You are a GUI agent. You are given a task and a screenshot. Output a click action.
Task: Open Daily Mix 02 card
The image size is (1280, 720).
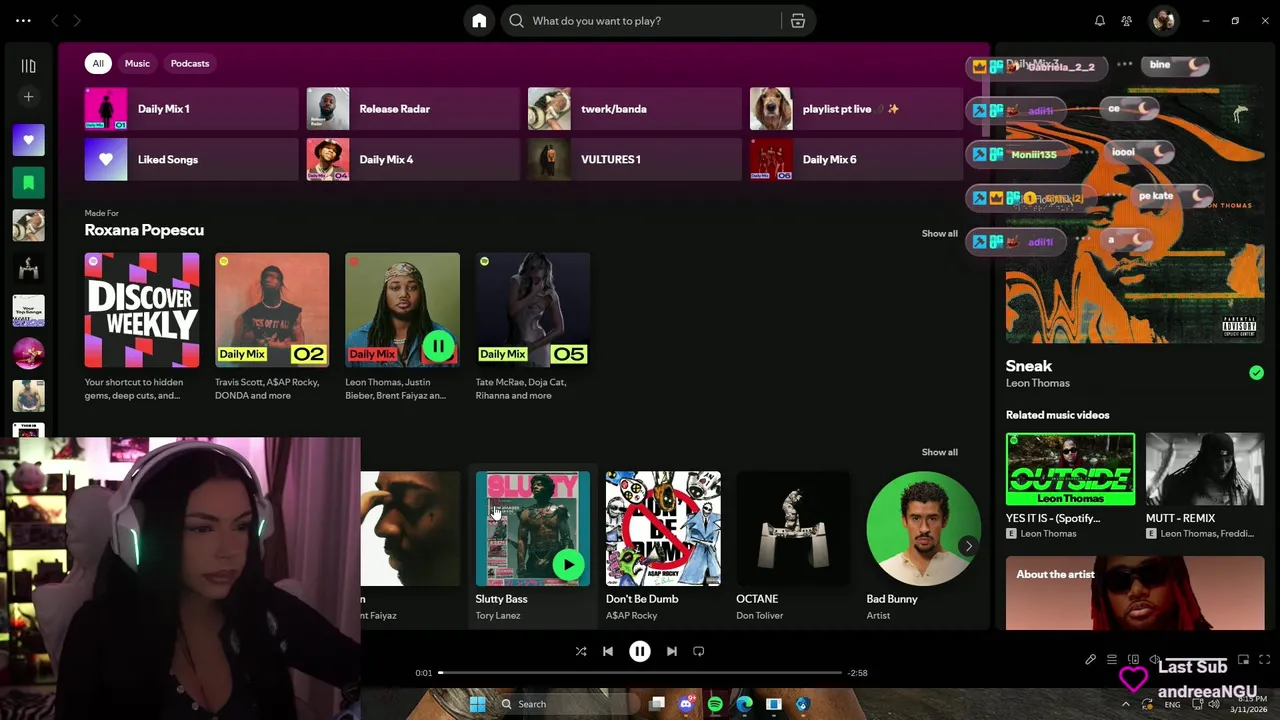[272, 327]
